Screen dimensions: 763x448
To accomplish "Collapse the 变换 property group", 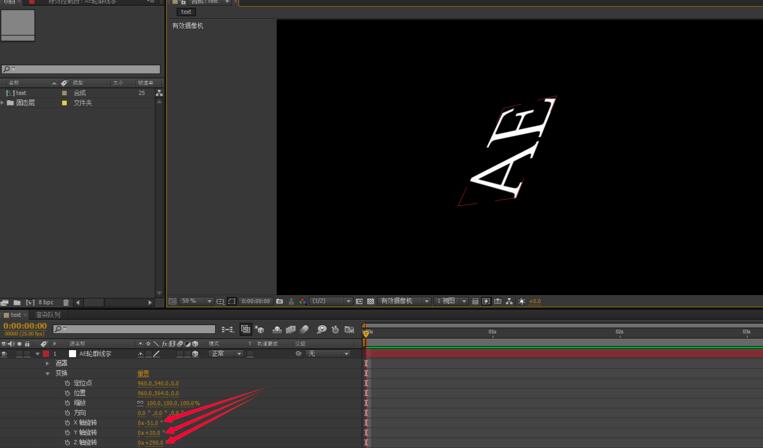I will click(47, 374).
